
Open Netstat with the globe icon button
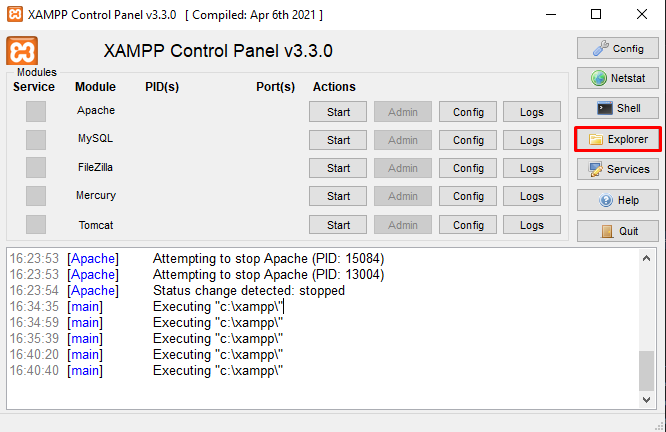coord(618,78)
